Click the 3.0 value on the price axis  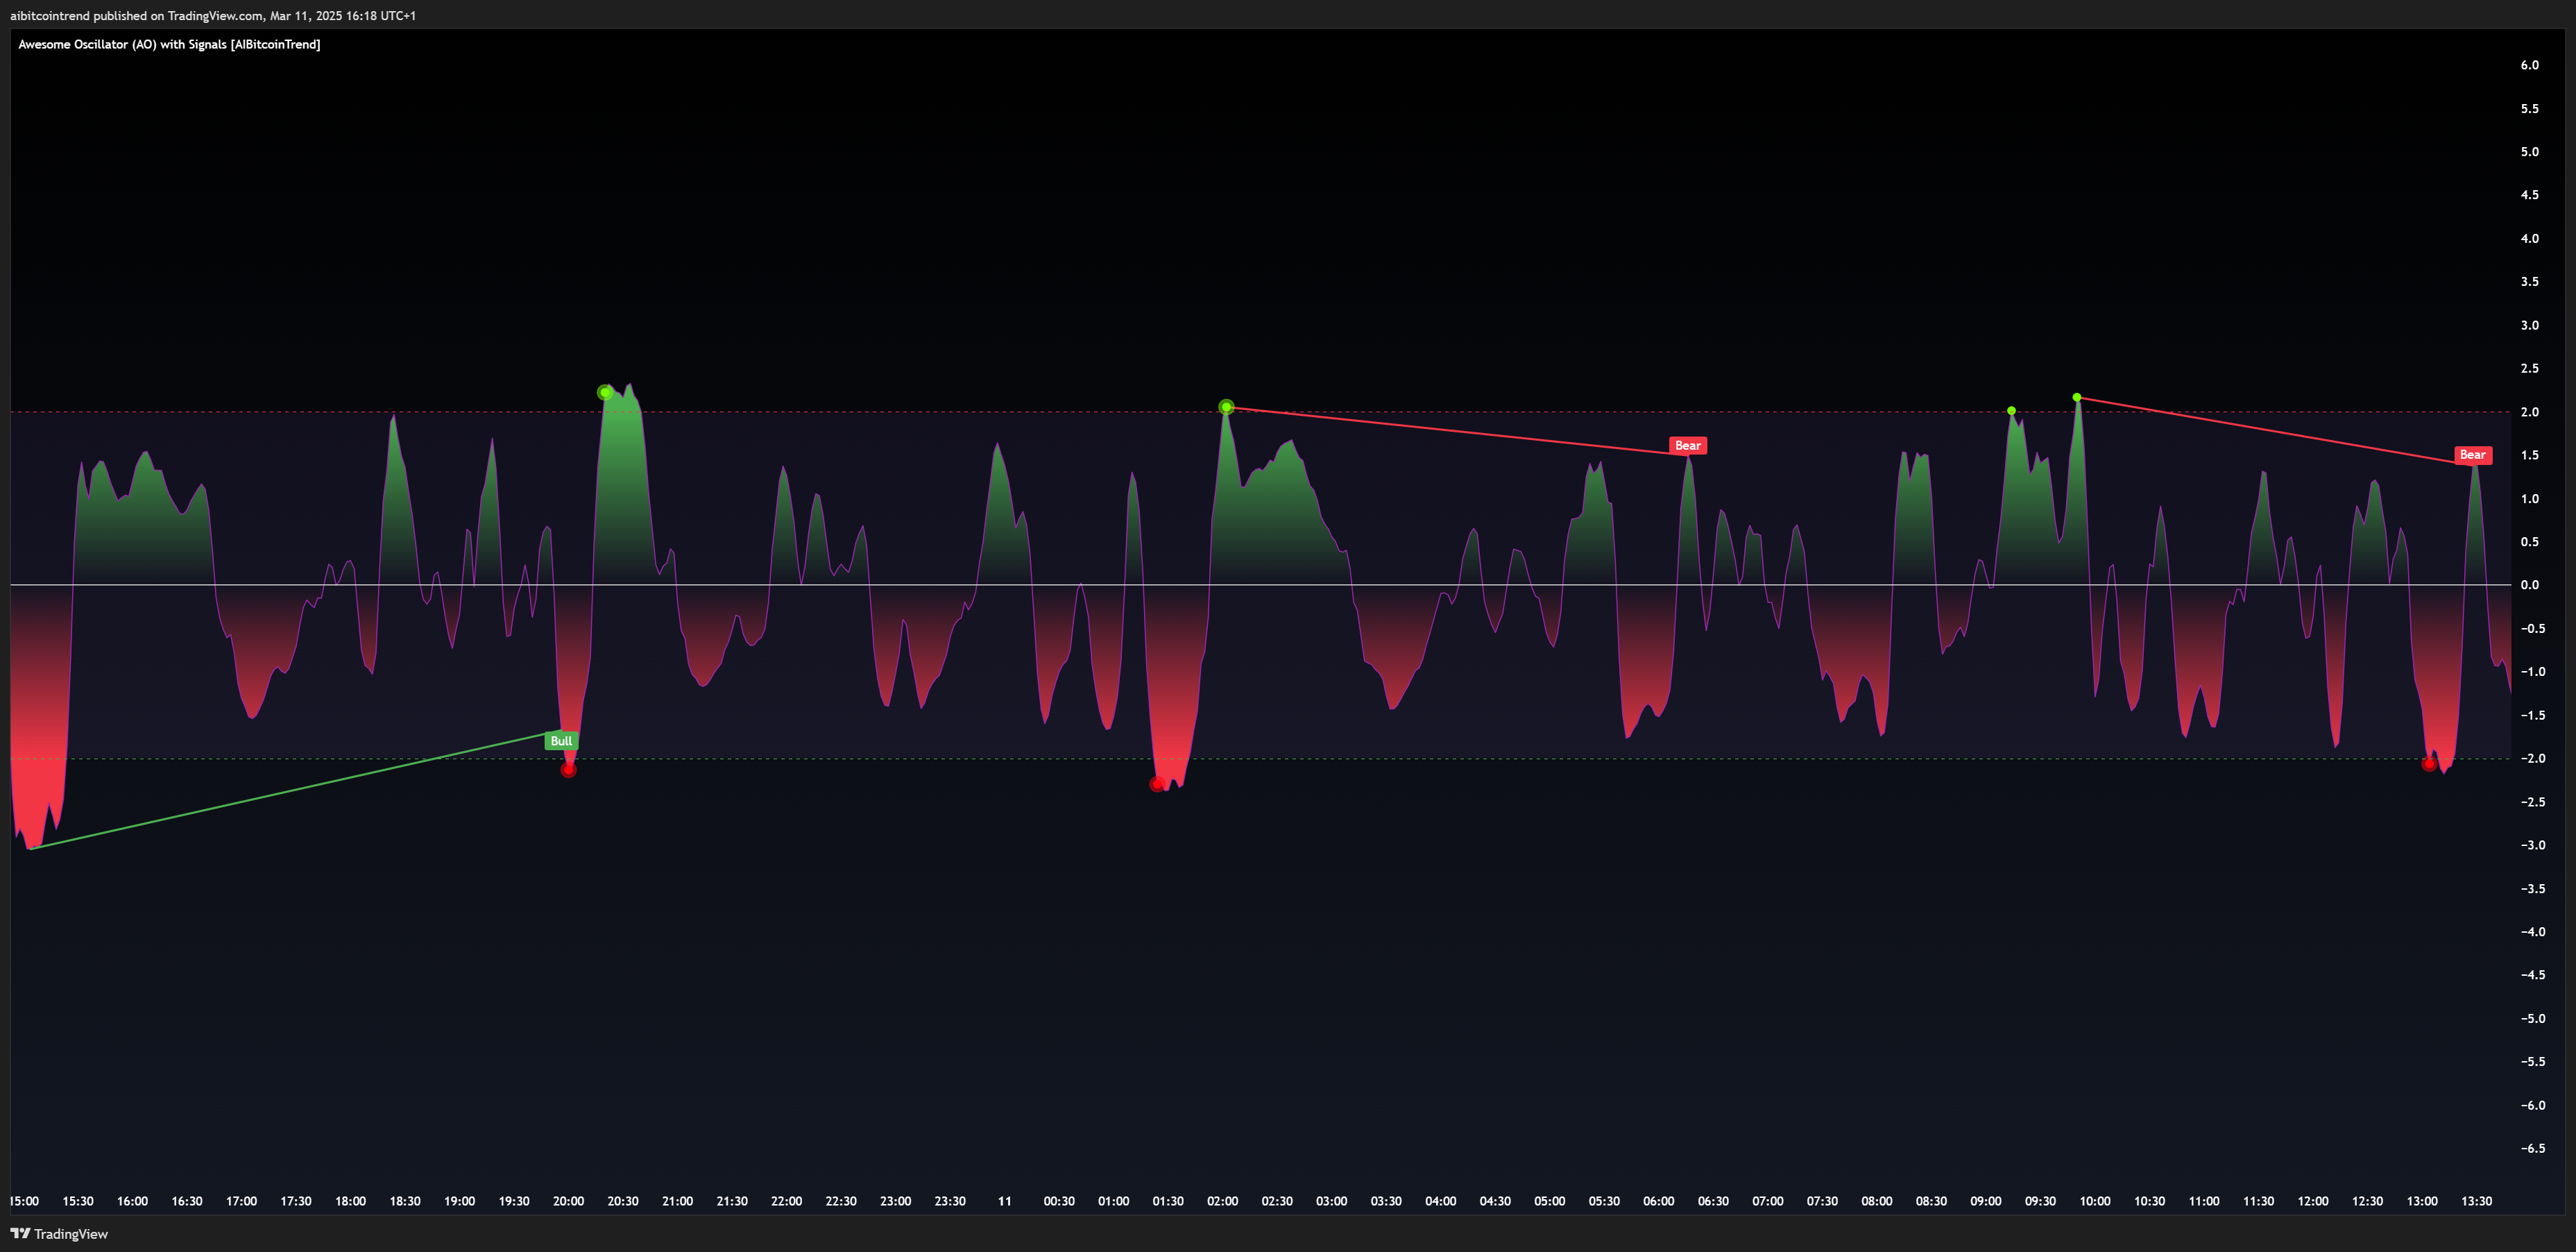point(2529,325)
